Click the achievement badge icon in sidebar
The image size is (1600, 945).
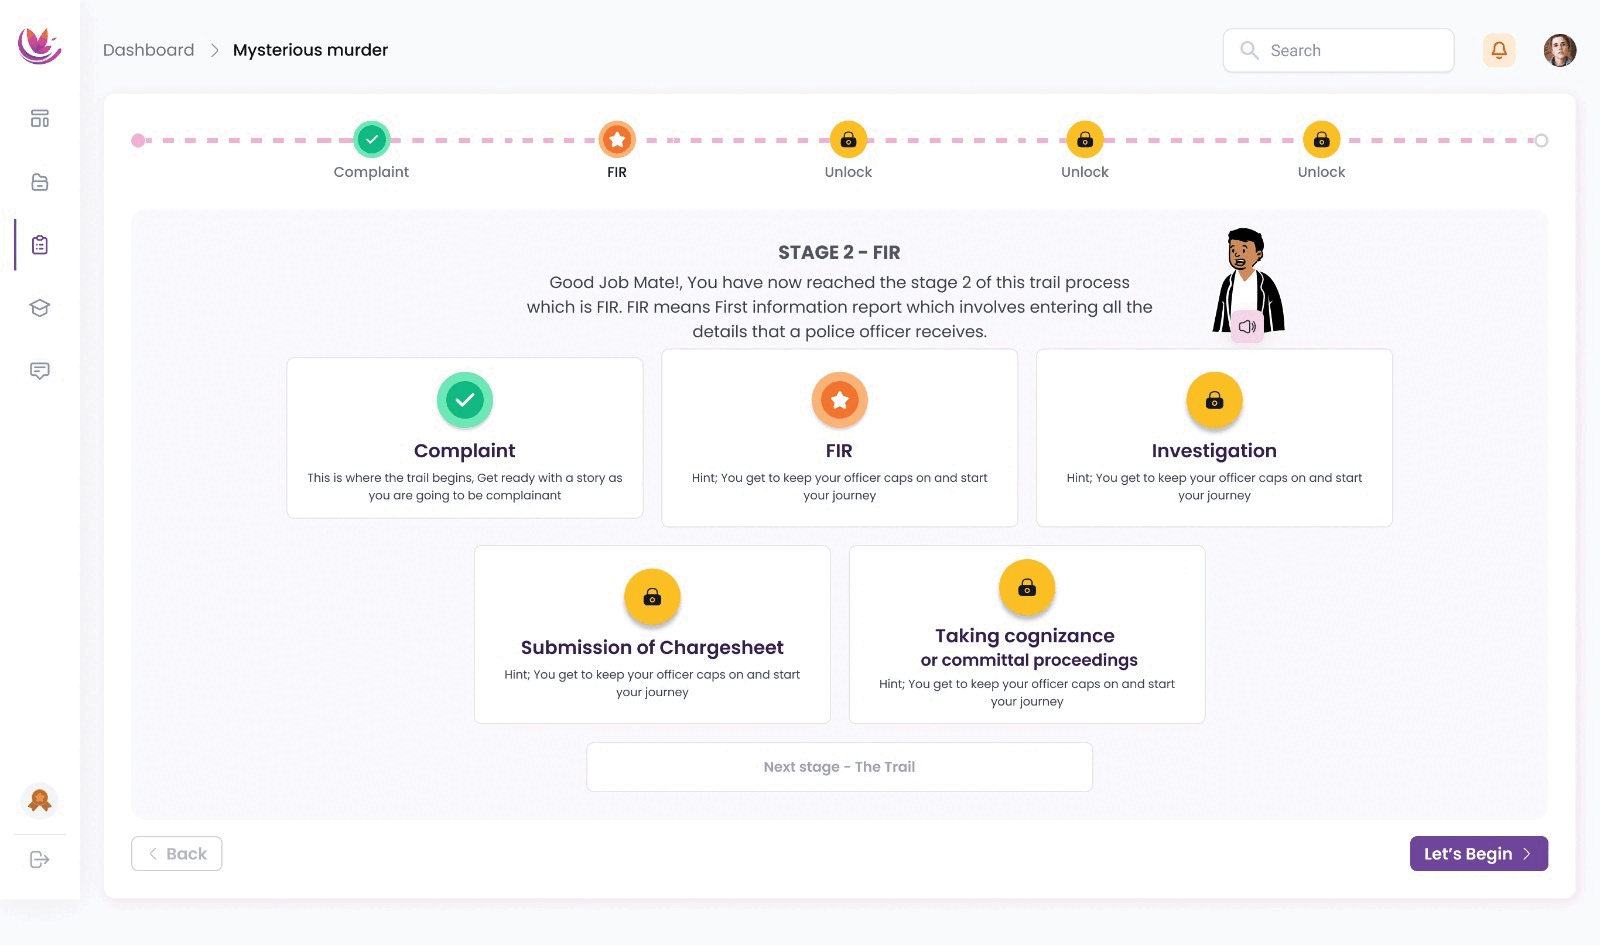[40, 801]
